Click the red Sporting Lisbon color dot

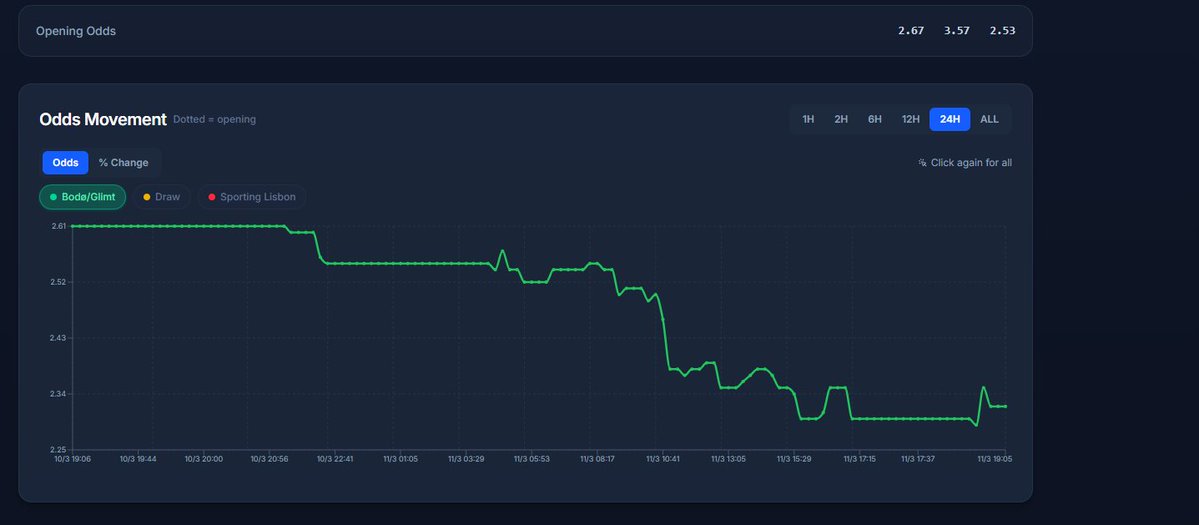(x=212, y=197)
